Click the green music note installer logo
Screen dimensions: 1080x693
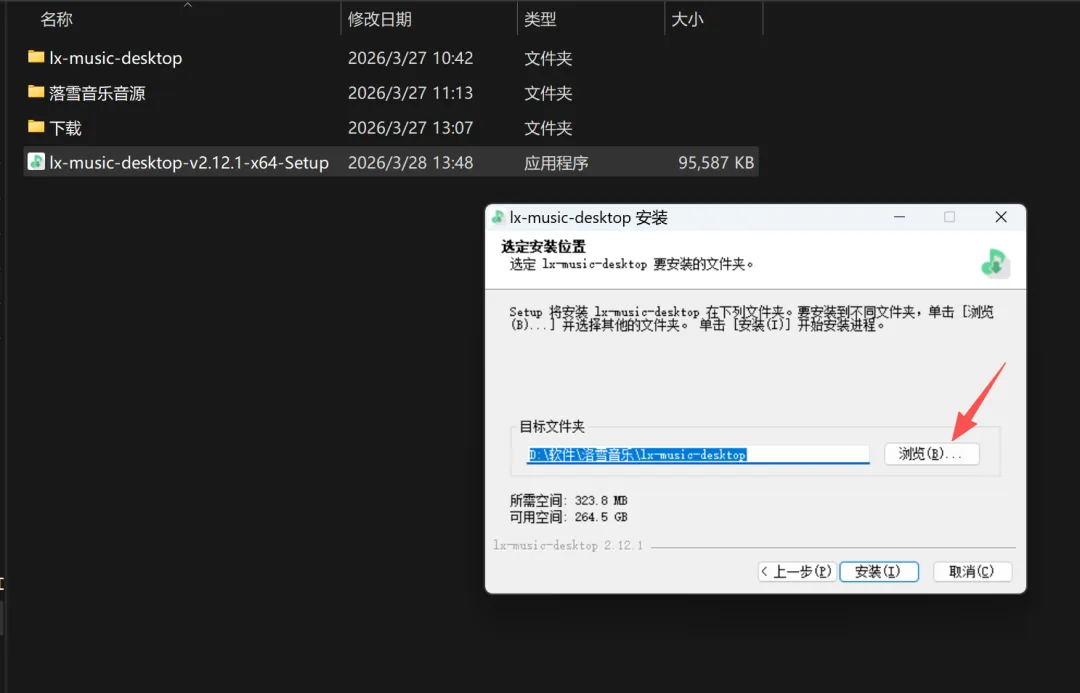[995, 262]
